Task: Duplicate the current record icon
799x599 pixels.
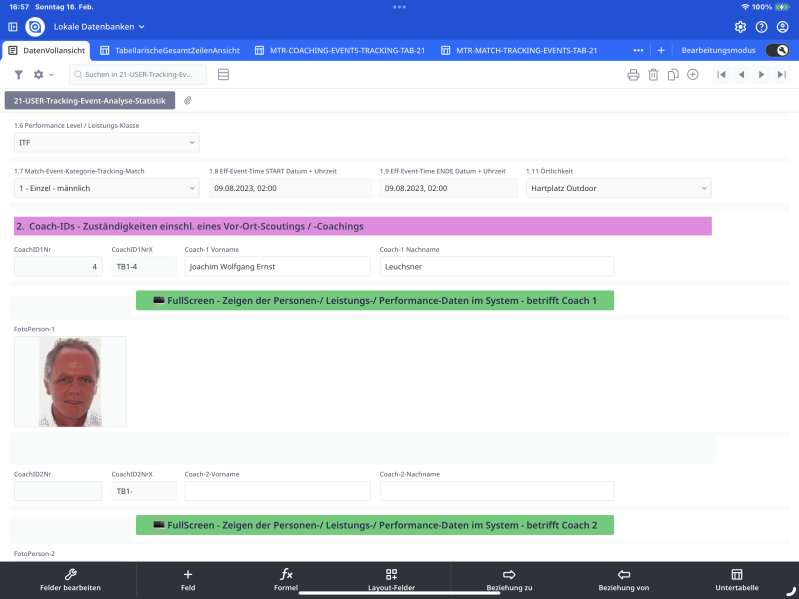Action: 673,75
